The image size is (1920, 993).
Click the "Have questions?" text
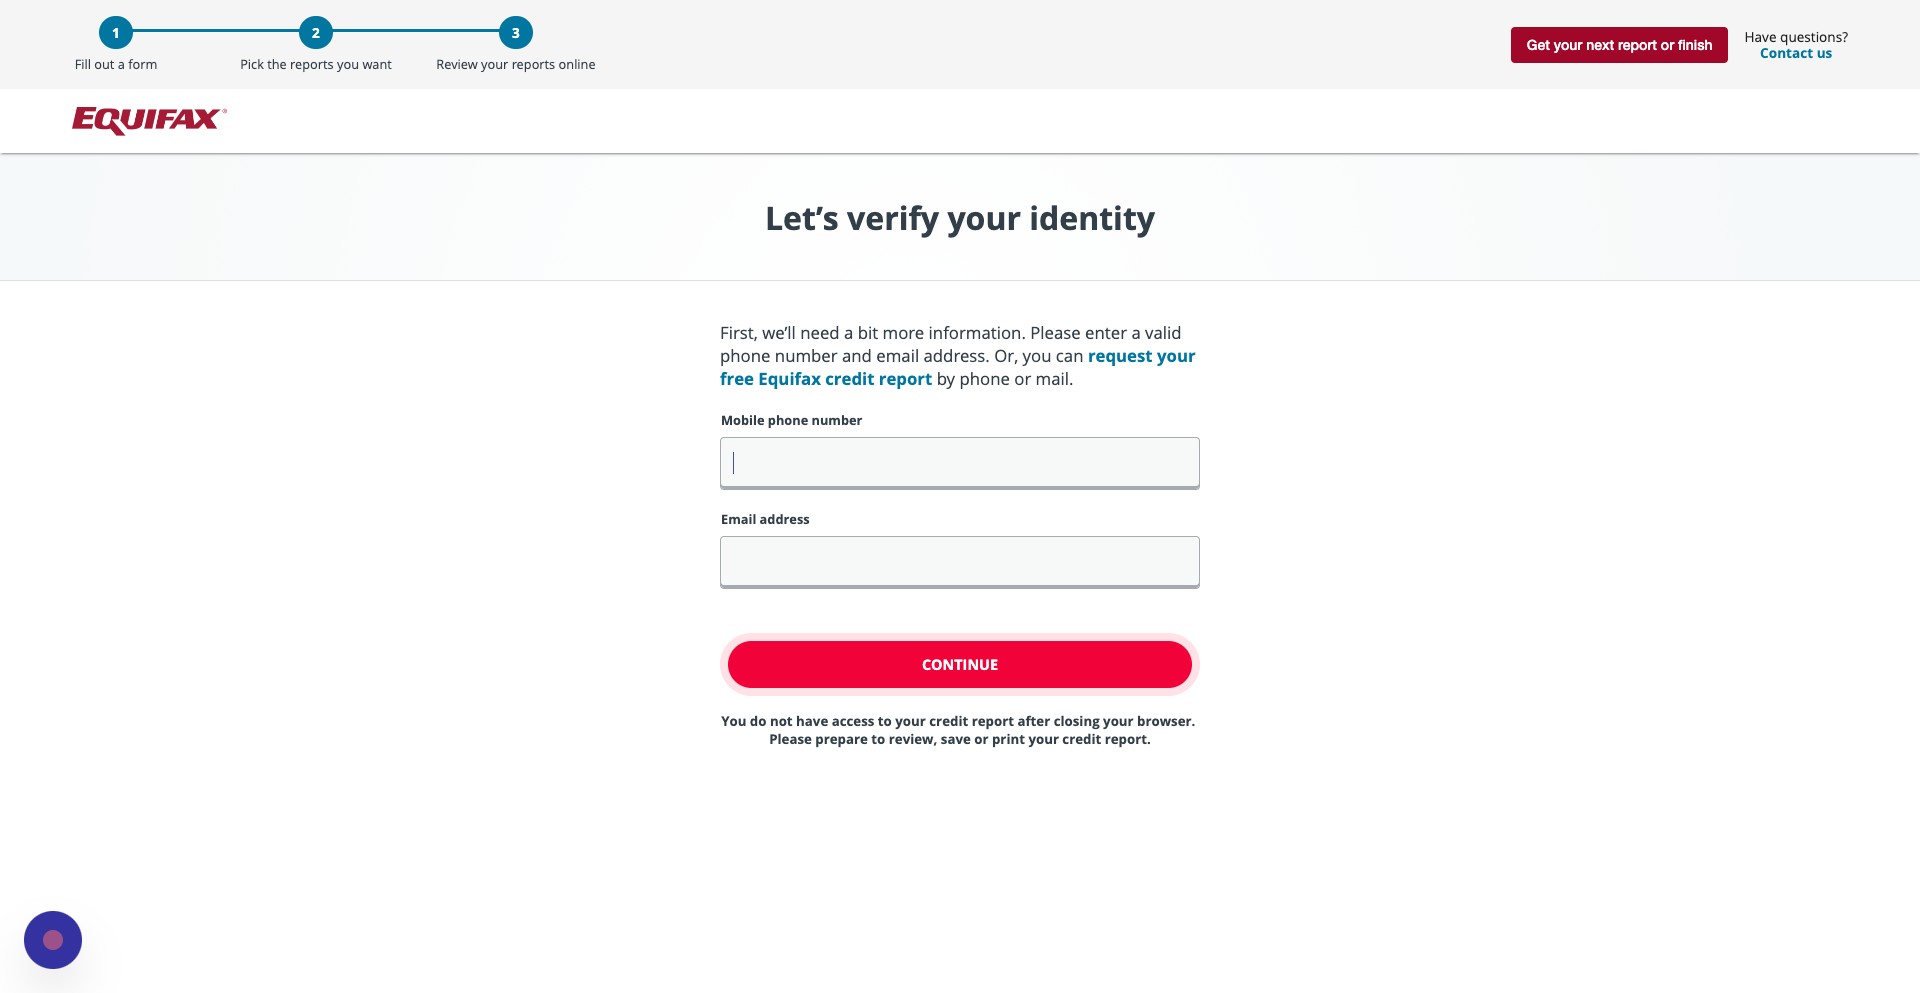click(1796, 37)
